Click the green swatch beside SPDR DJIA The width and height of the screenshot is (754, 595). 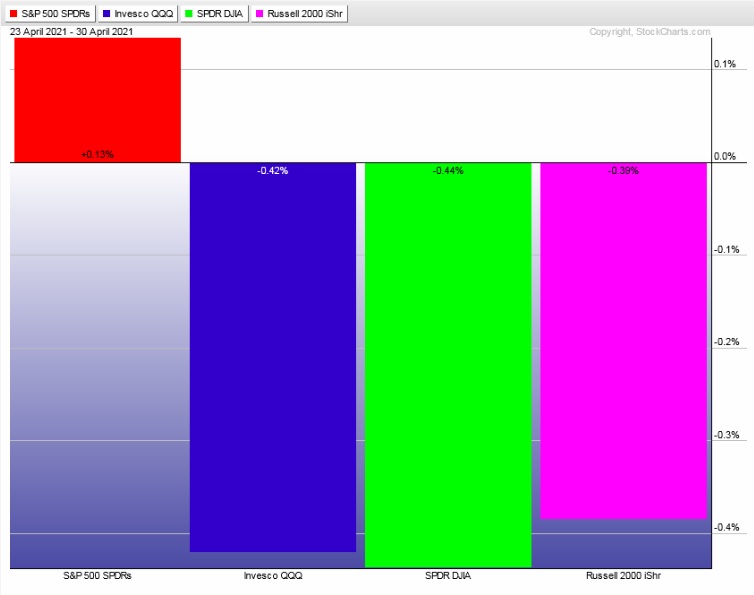pos(189,13)
